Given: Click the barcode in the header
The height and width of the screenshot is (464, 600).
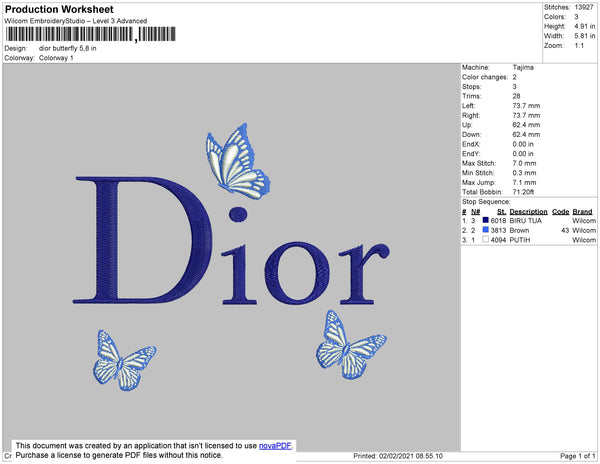Looking at the screenshot, I should point(91,34).
